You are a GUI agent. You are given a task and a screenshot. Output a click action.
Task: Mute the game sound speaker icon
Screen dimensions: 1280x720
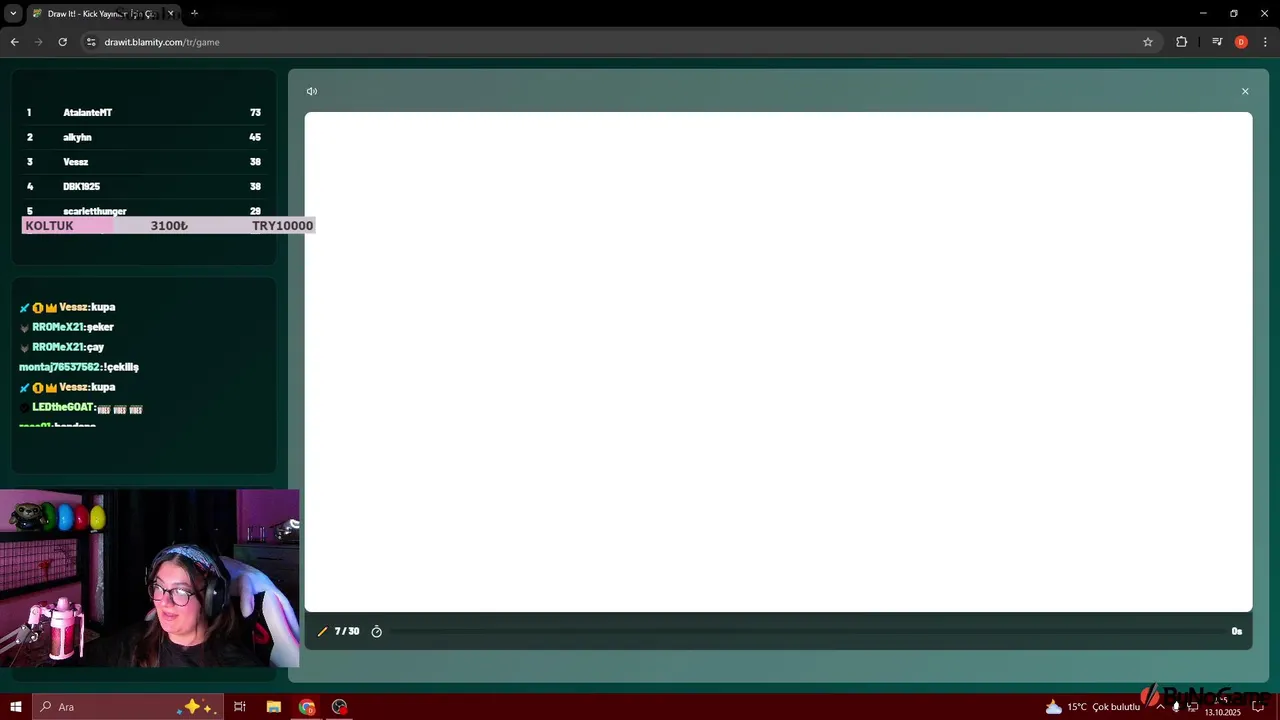pos(312,91)
